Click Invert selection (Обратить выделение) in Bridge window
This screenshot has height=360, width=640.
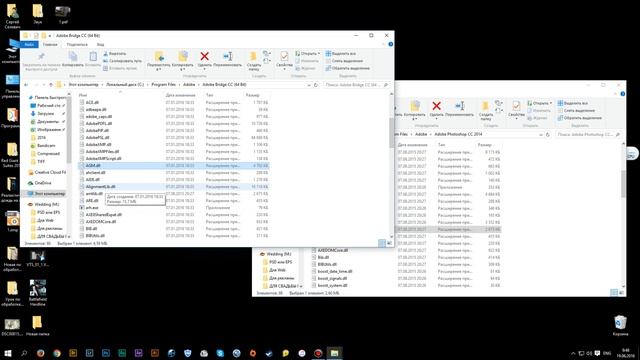coord(347,68)
